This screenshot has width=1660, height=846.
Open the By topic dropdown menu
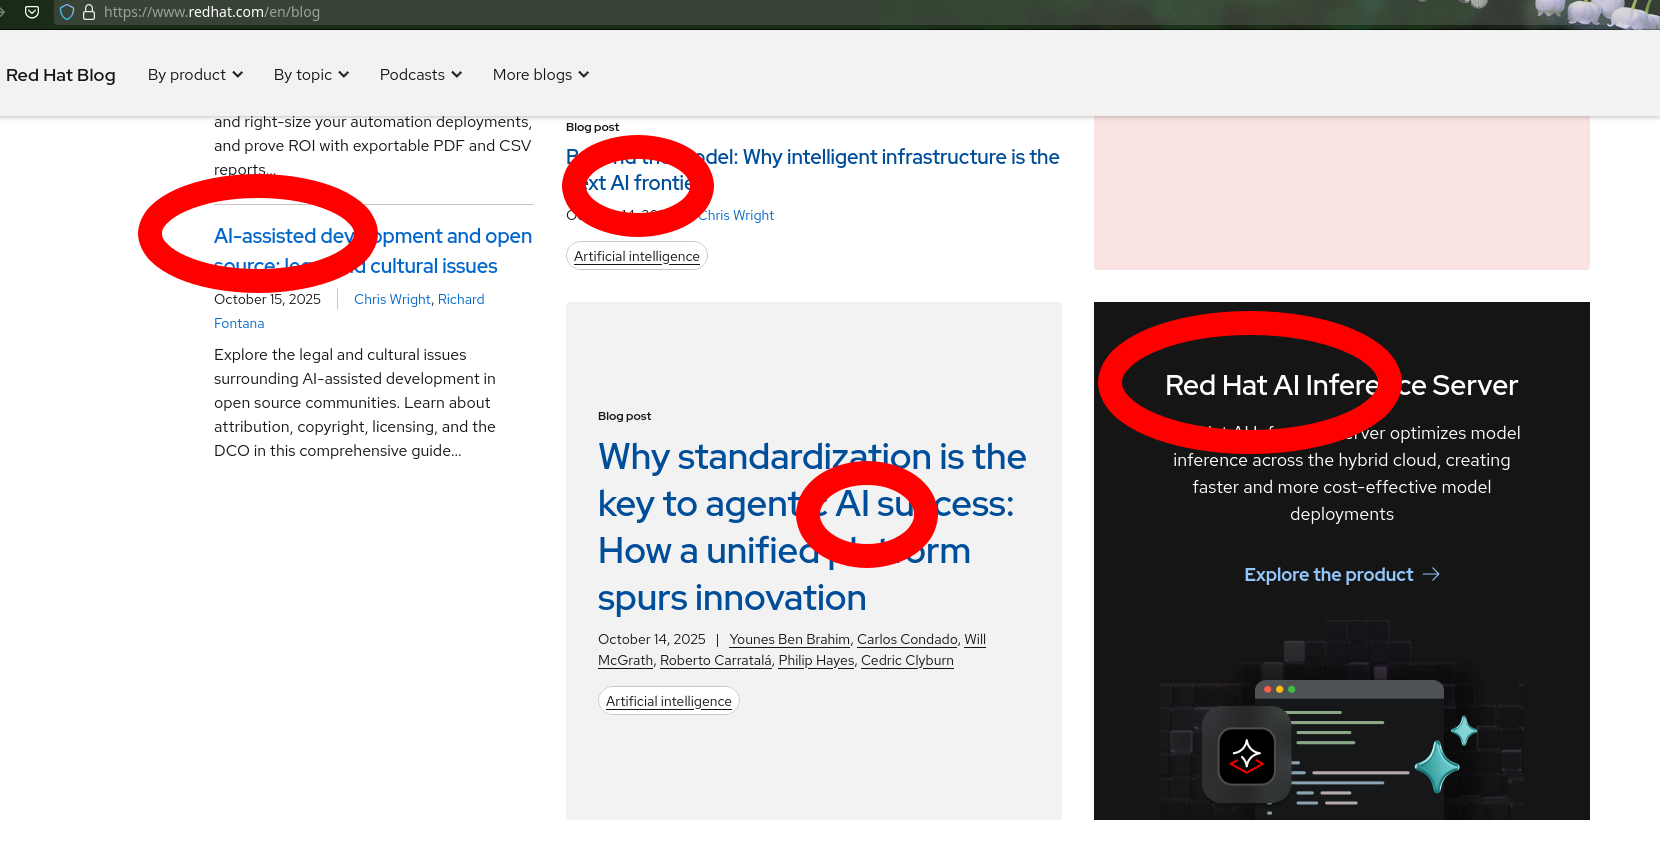click(311, 75)
